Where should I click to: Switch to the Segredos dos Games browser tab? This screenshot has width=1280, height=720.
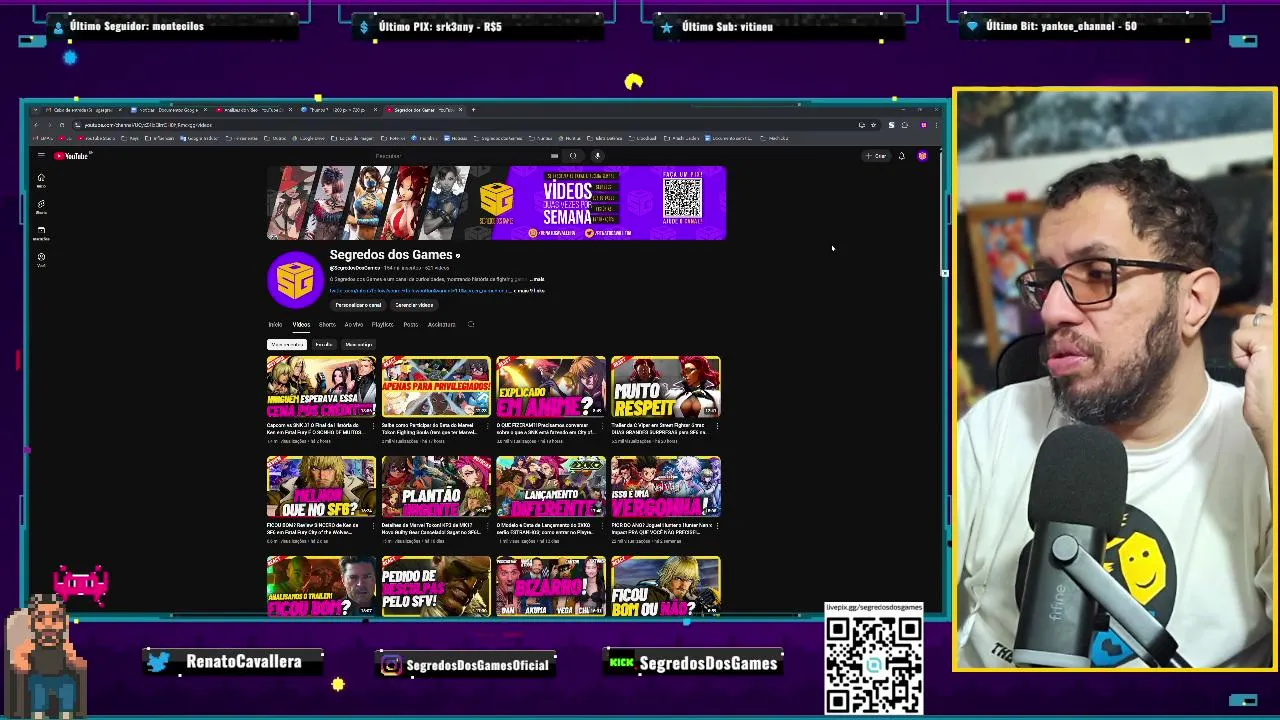click(426, 110)
